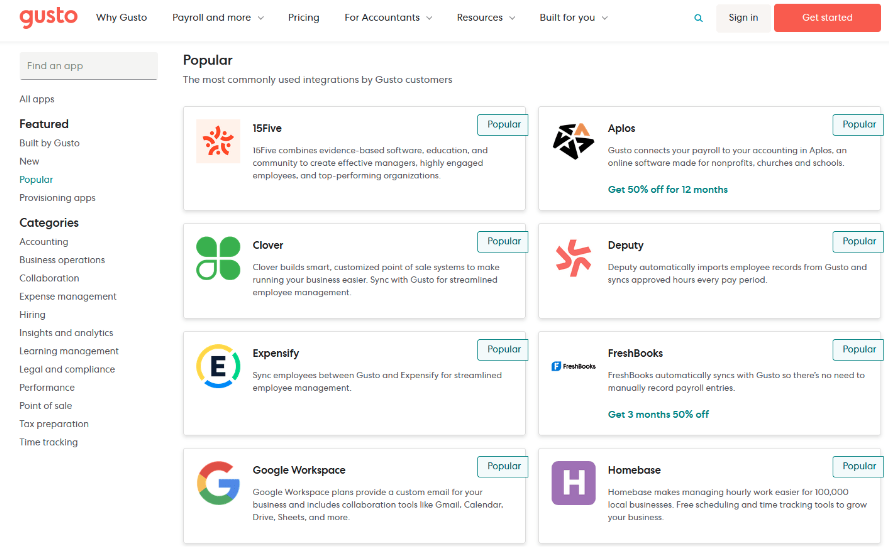Click the Get started button

[x=827, y=18]
